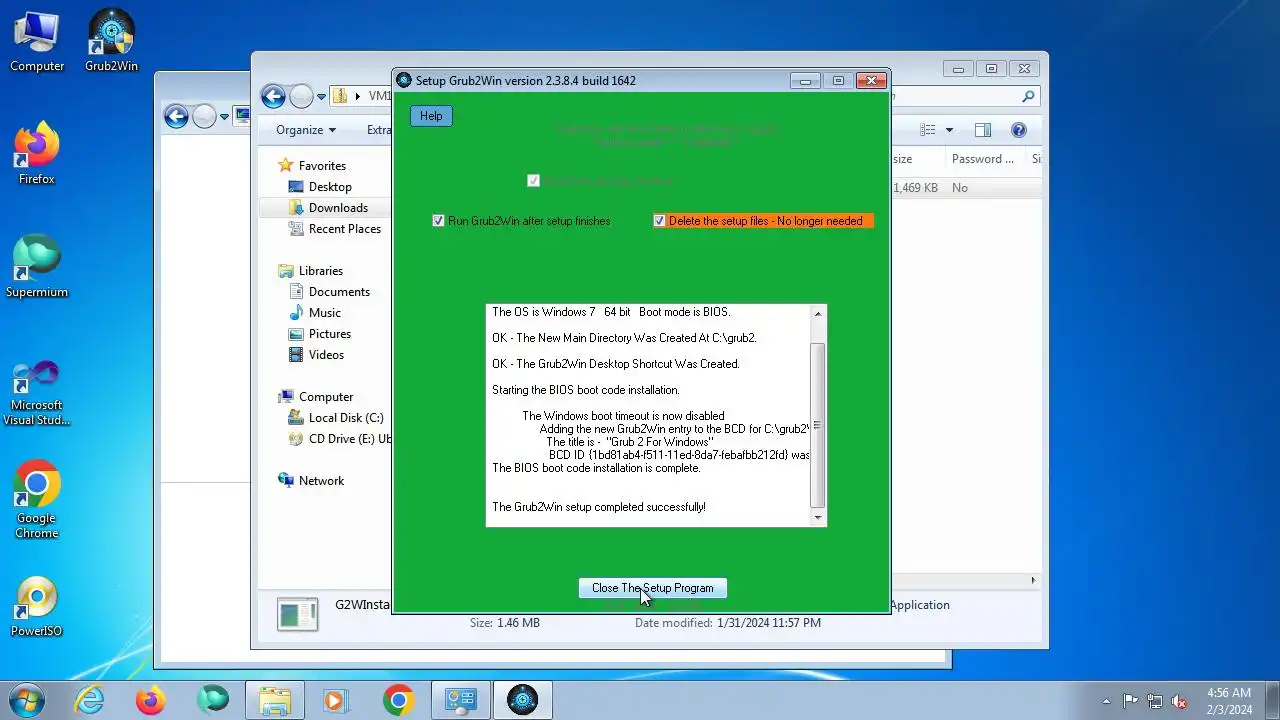Open the taskbar clock and date
This screenshot has height=720, width=1280.
tap(1229, 701)
